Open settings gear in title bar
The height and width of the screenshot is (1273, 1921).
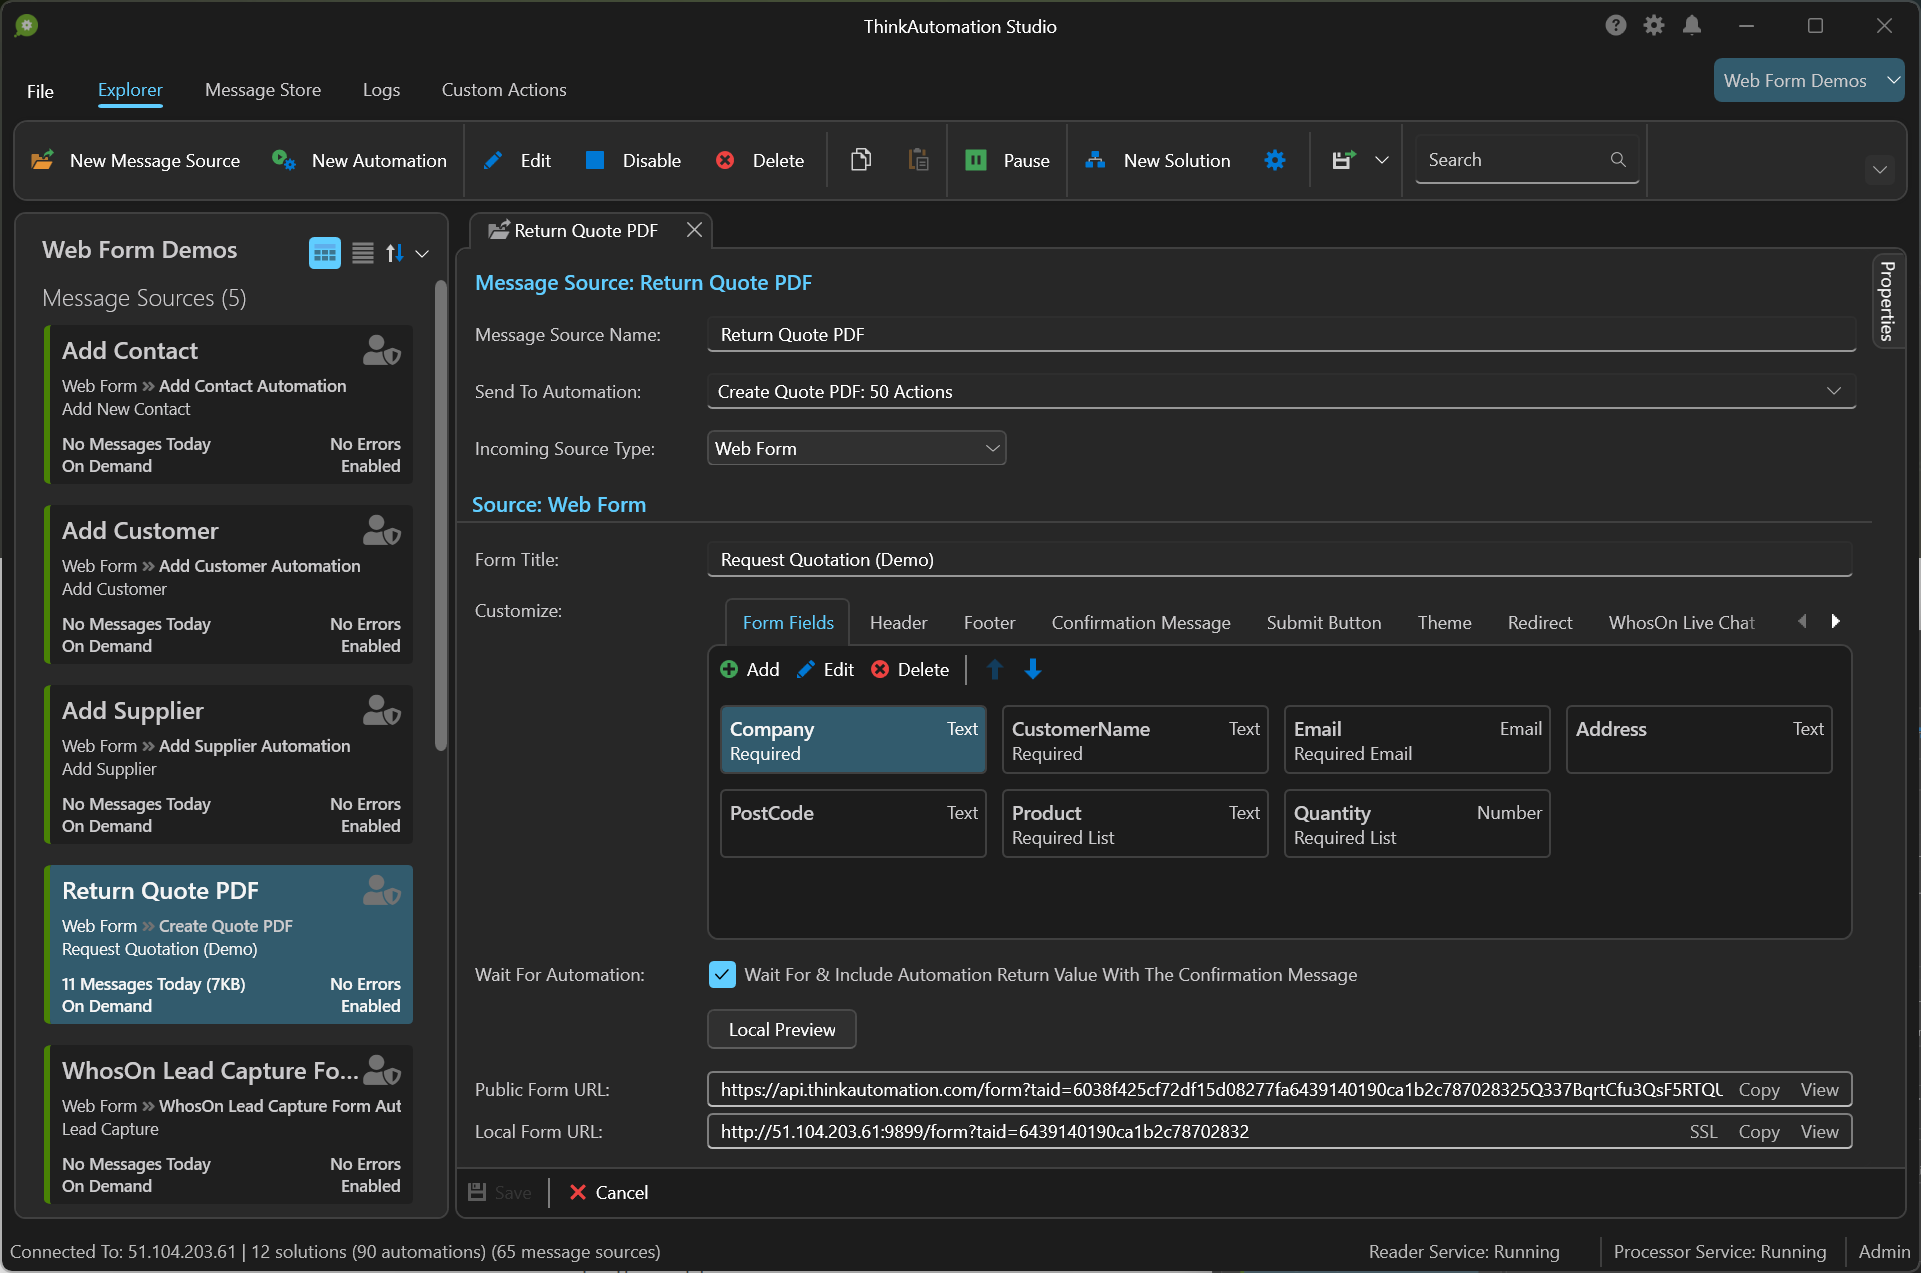click(x=1654, y=26)
